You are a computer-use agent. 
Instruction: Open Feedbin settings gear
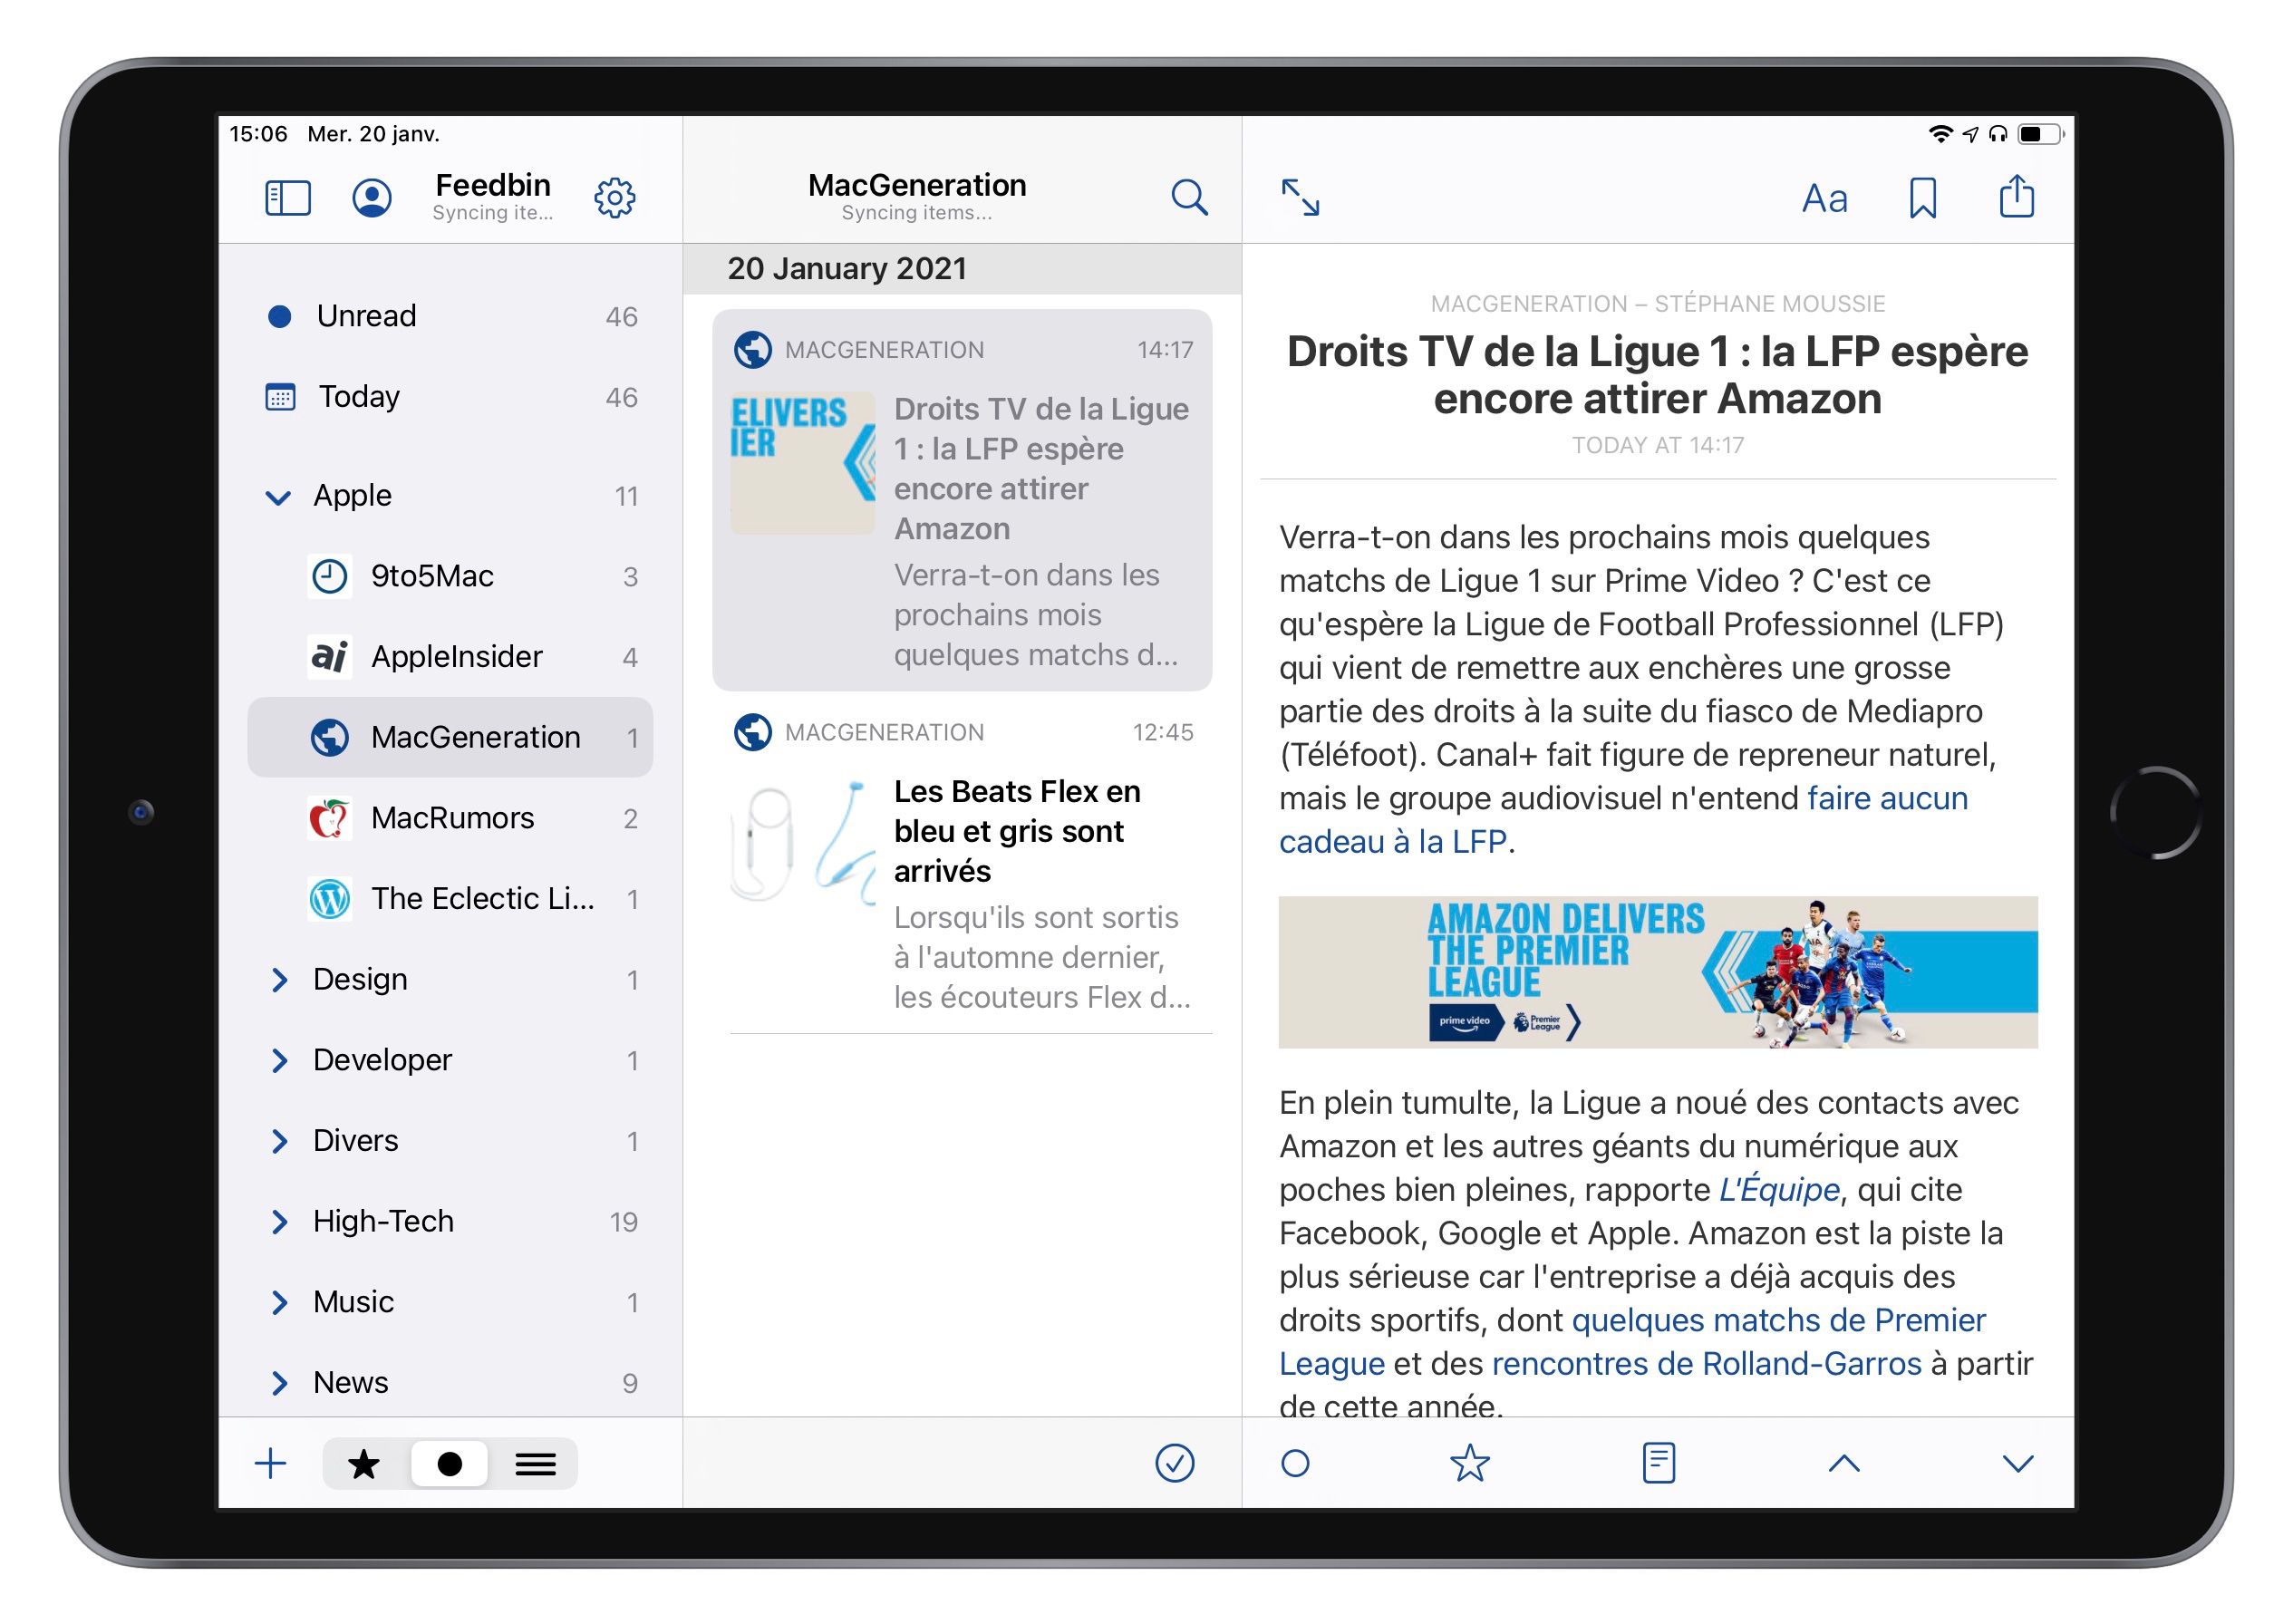click(x=614, y=198)
